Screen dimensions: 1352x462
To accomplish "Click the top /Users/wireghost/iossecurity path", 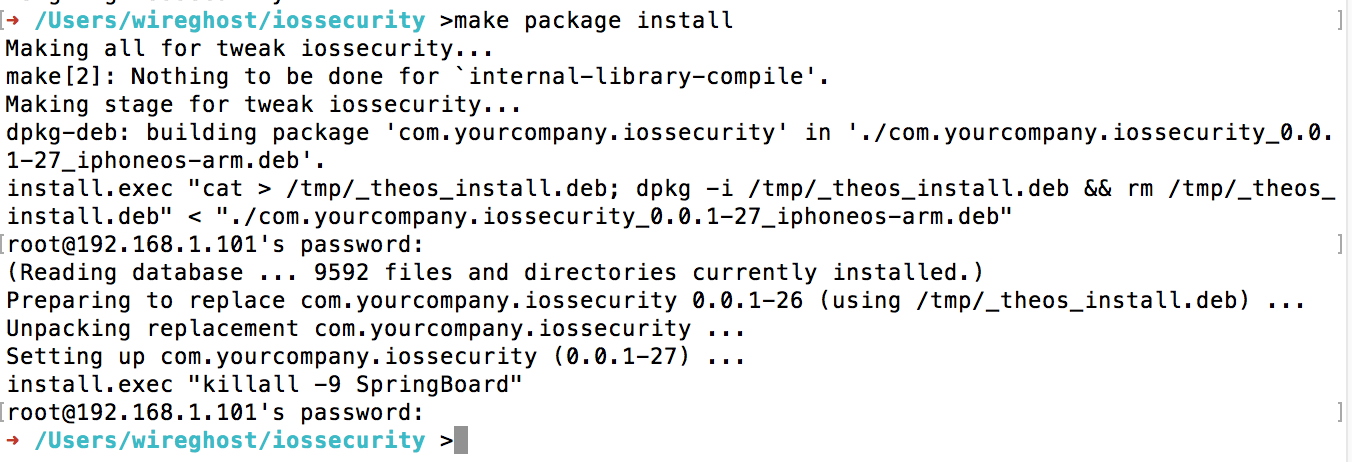I will [x=229, y=20].
